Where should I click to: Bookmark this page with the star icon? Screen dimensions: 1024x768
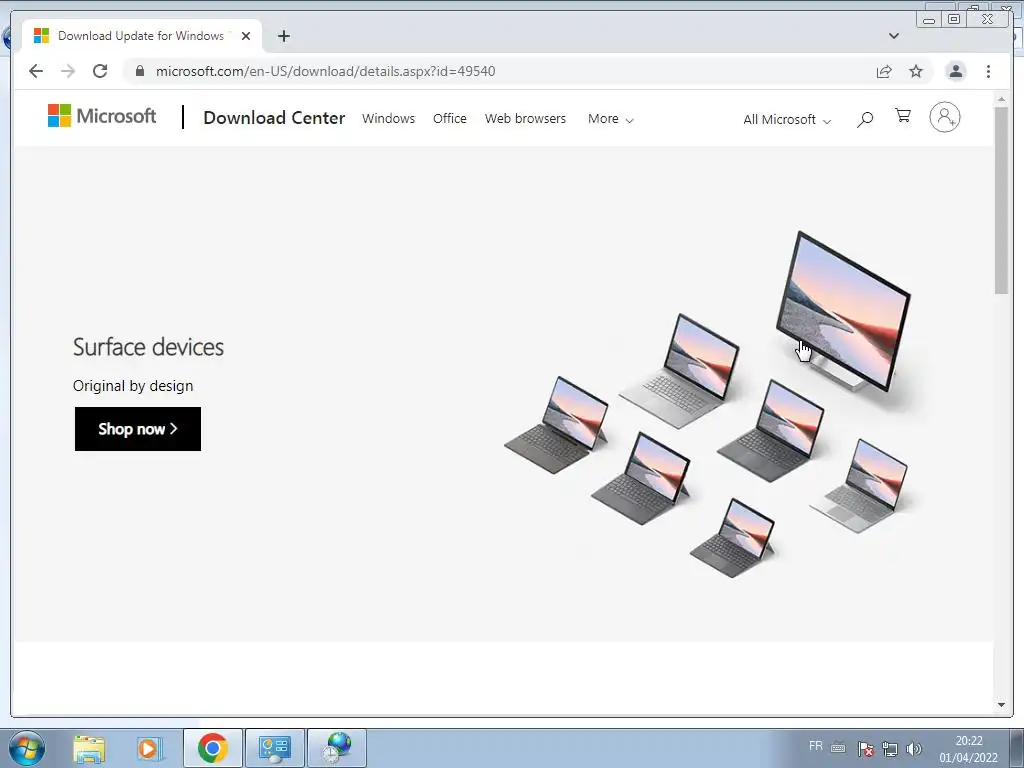coord(916,71)
